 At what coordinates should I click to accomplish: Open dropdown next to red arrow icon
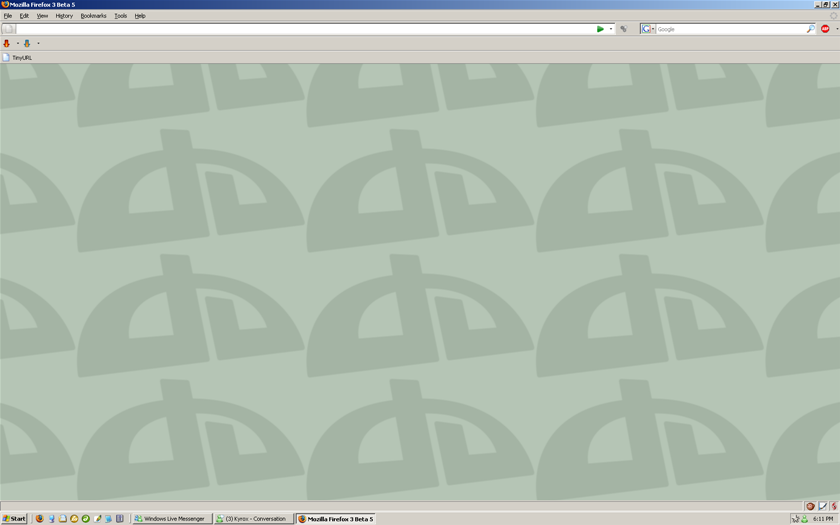coord(18,43)
